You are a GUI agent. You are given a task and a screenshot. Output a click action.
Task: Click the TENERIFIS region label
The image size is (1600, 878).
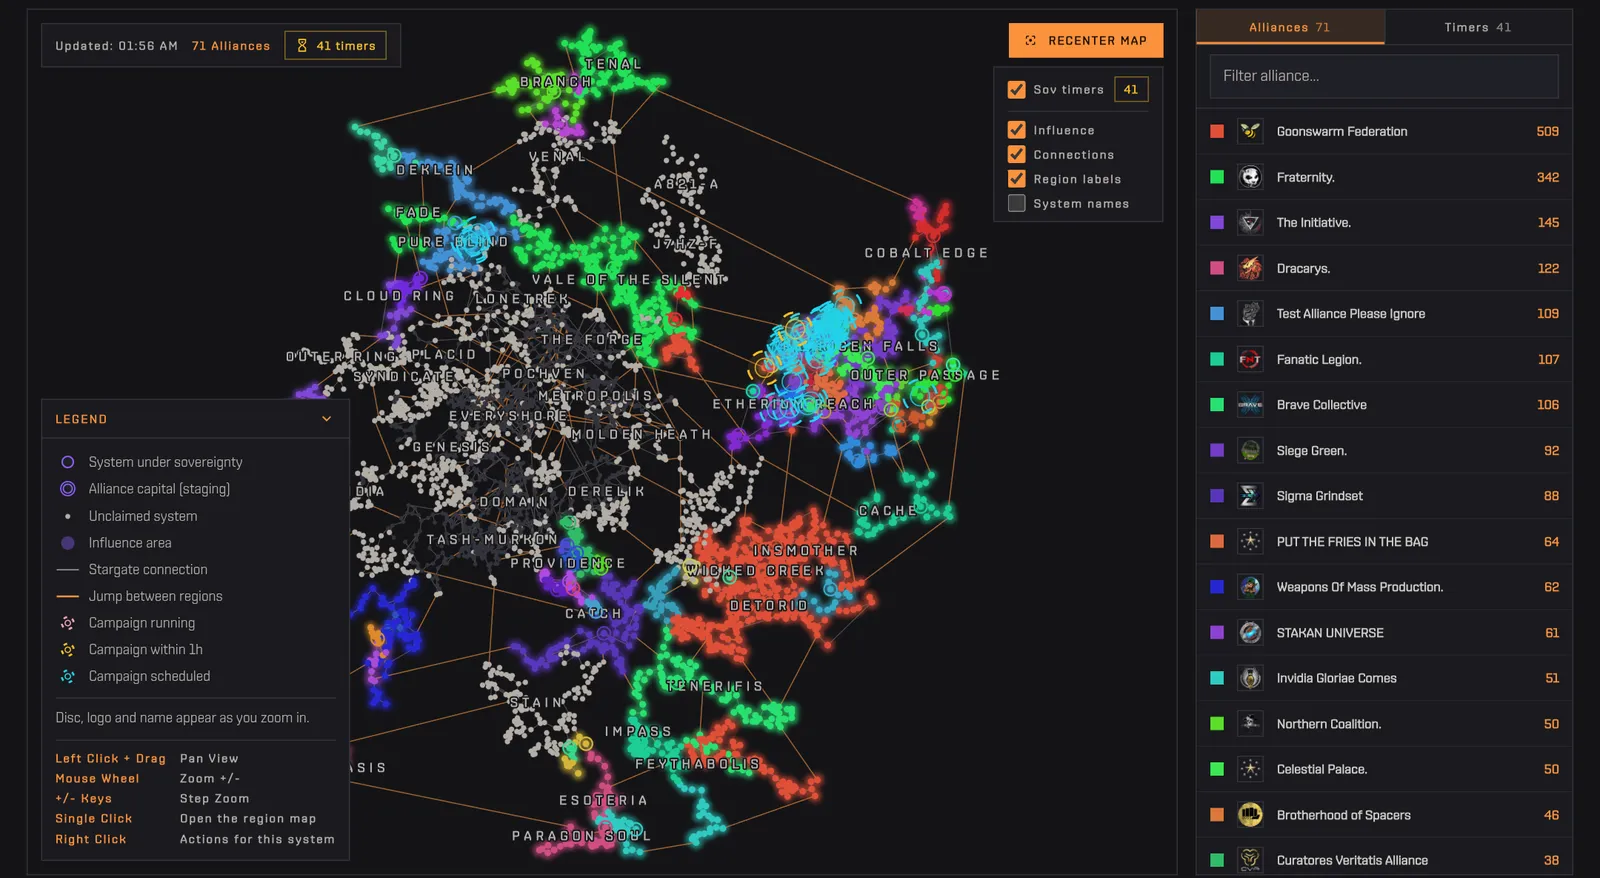point(715,686)
